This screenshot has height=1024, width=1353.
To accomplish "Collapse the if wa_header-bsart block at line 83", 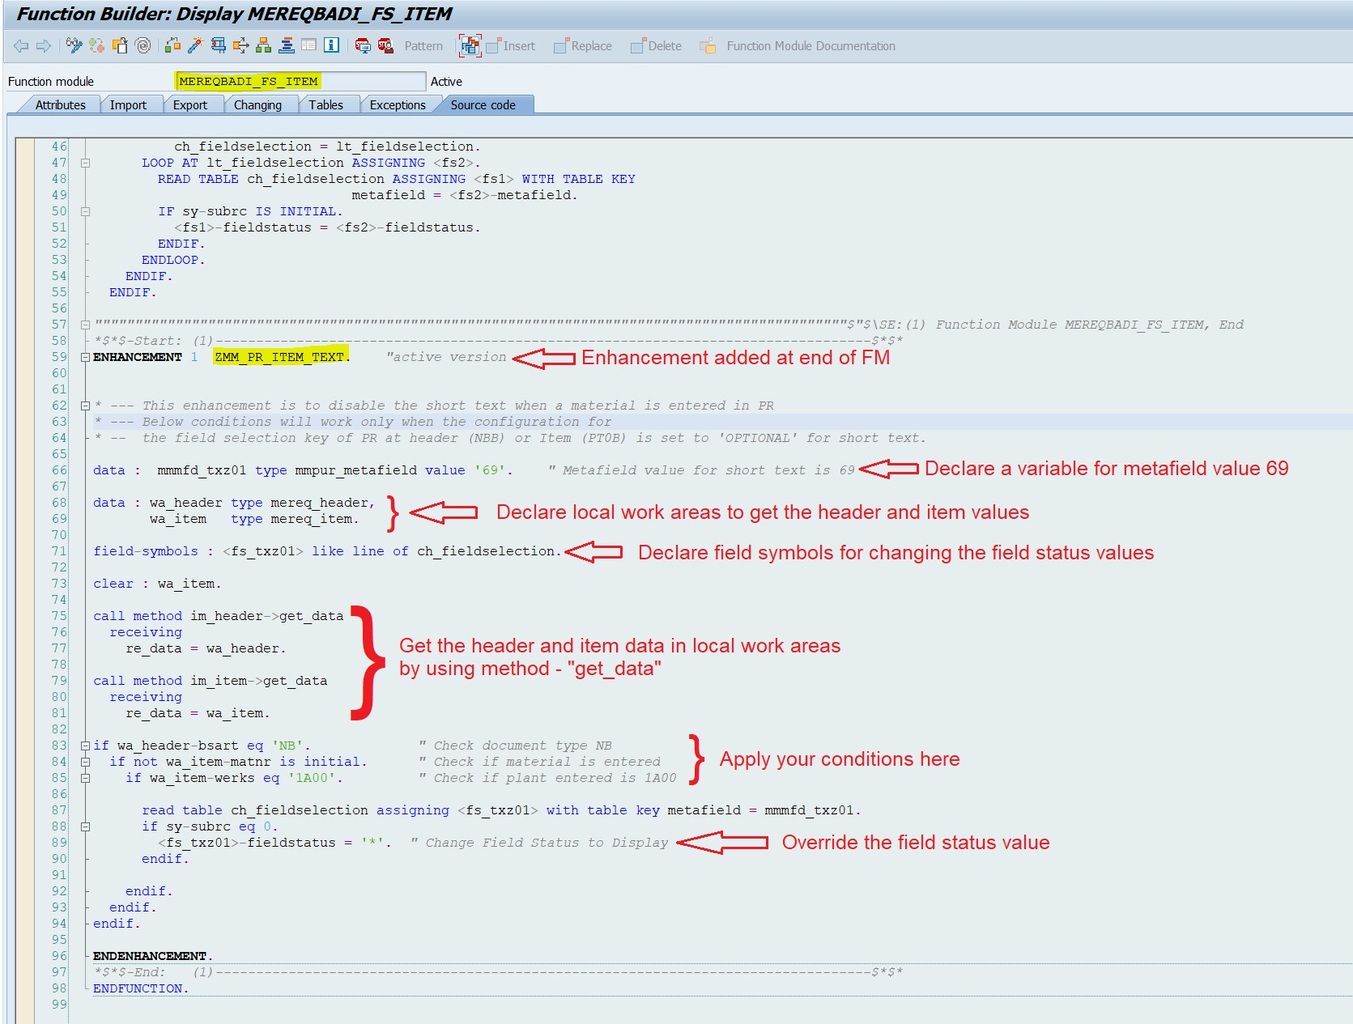I will coord(85,746).
